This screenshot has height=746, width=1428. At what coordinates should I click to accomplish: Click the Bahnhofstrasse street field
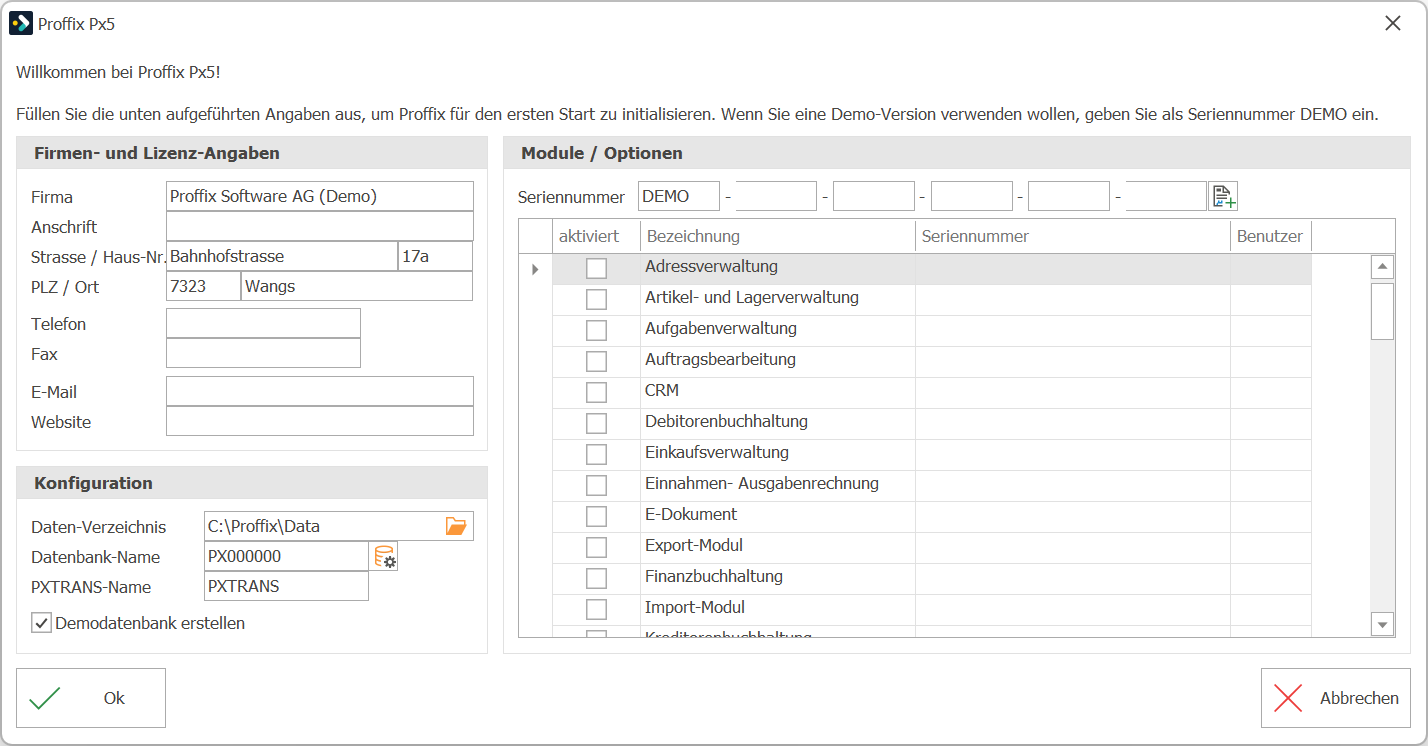coord(282,256)
